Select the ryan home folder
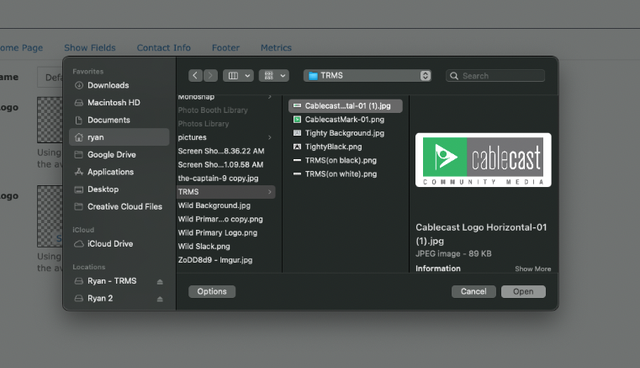The width and height of the screenshot is (640, 368). pyautogui.click(x=119, y=137)
